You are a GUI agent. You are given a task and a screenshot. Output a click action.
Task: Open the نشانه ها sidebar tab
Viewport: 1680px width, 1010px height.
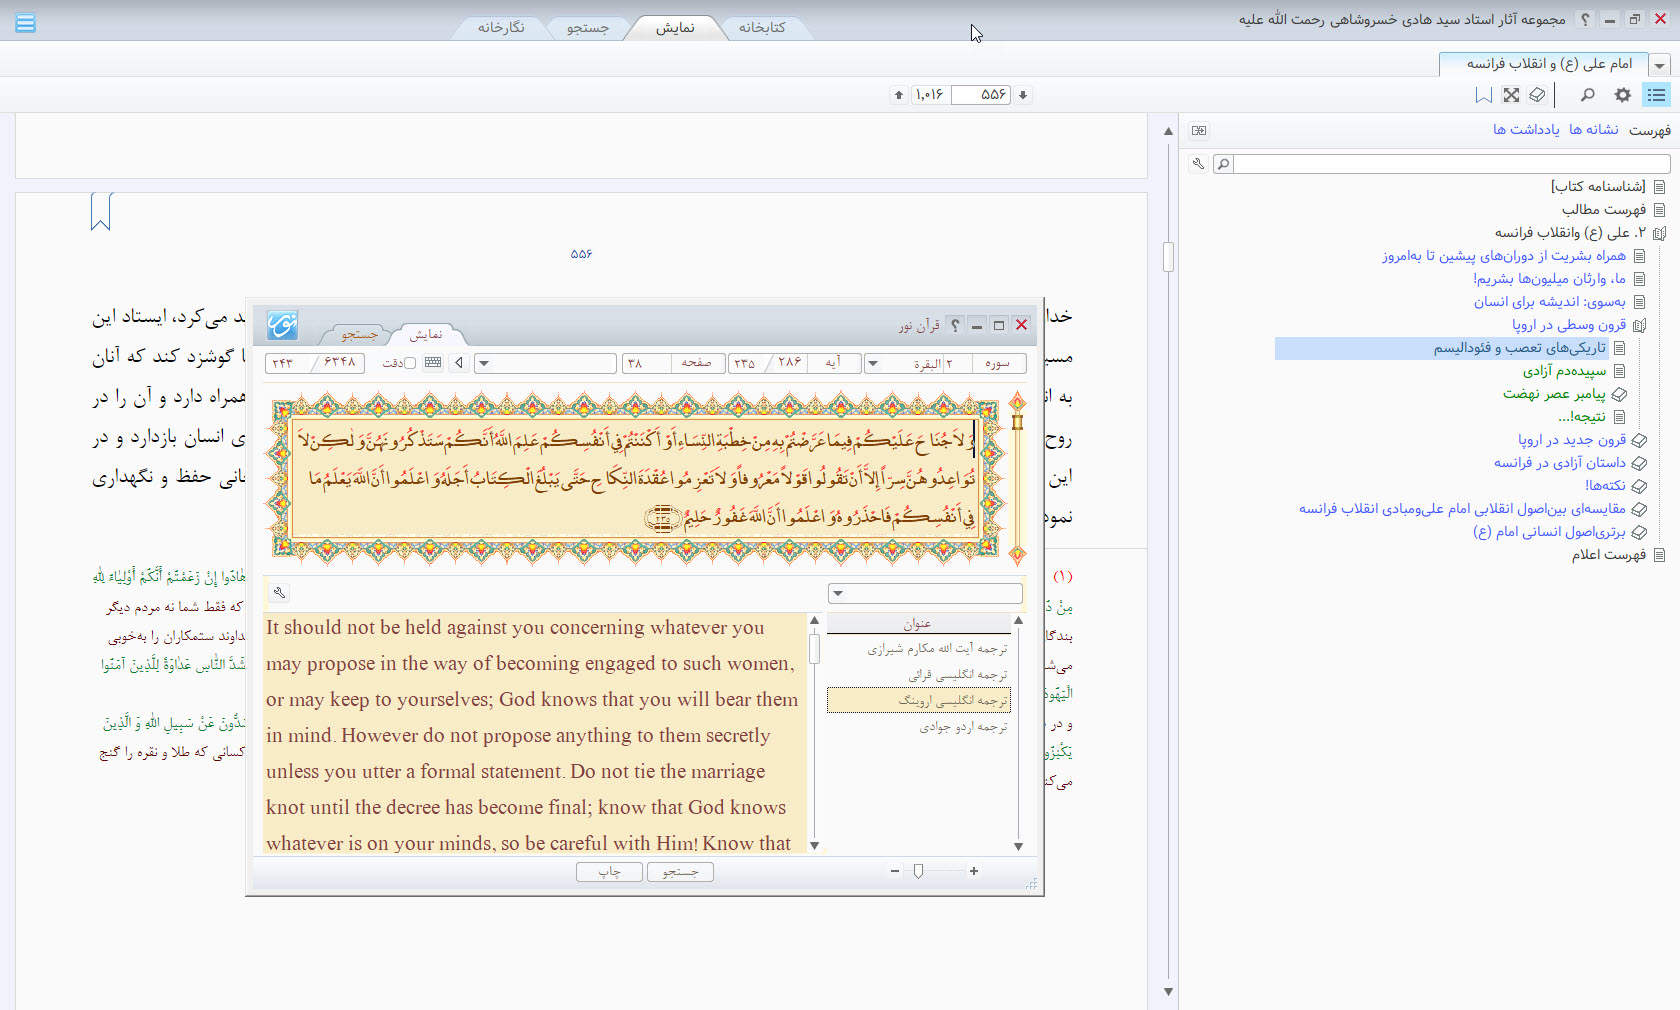1594,130
